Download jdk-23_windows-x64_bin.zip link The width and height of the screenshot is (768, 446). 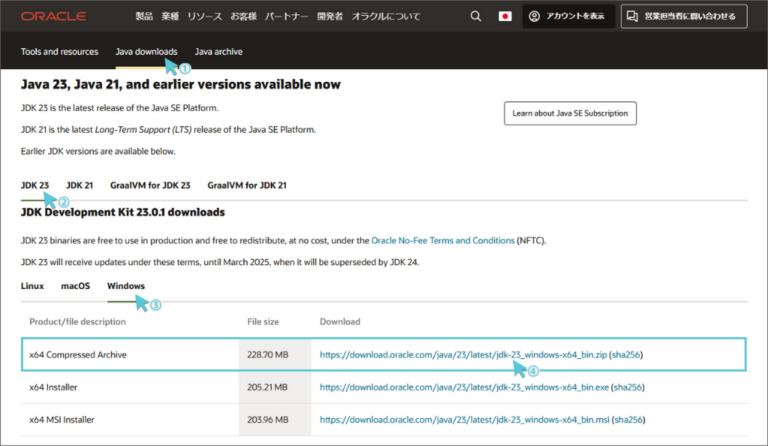[x=463, y=355]
